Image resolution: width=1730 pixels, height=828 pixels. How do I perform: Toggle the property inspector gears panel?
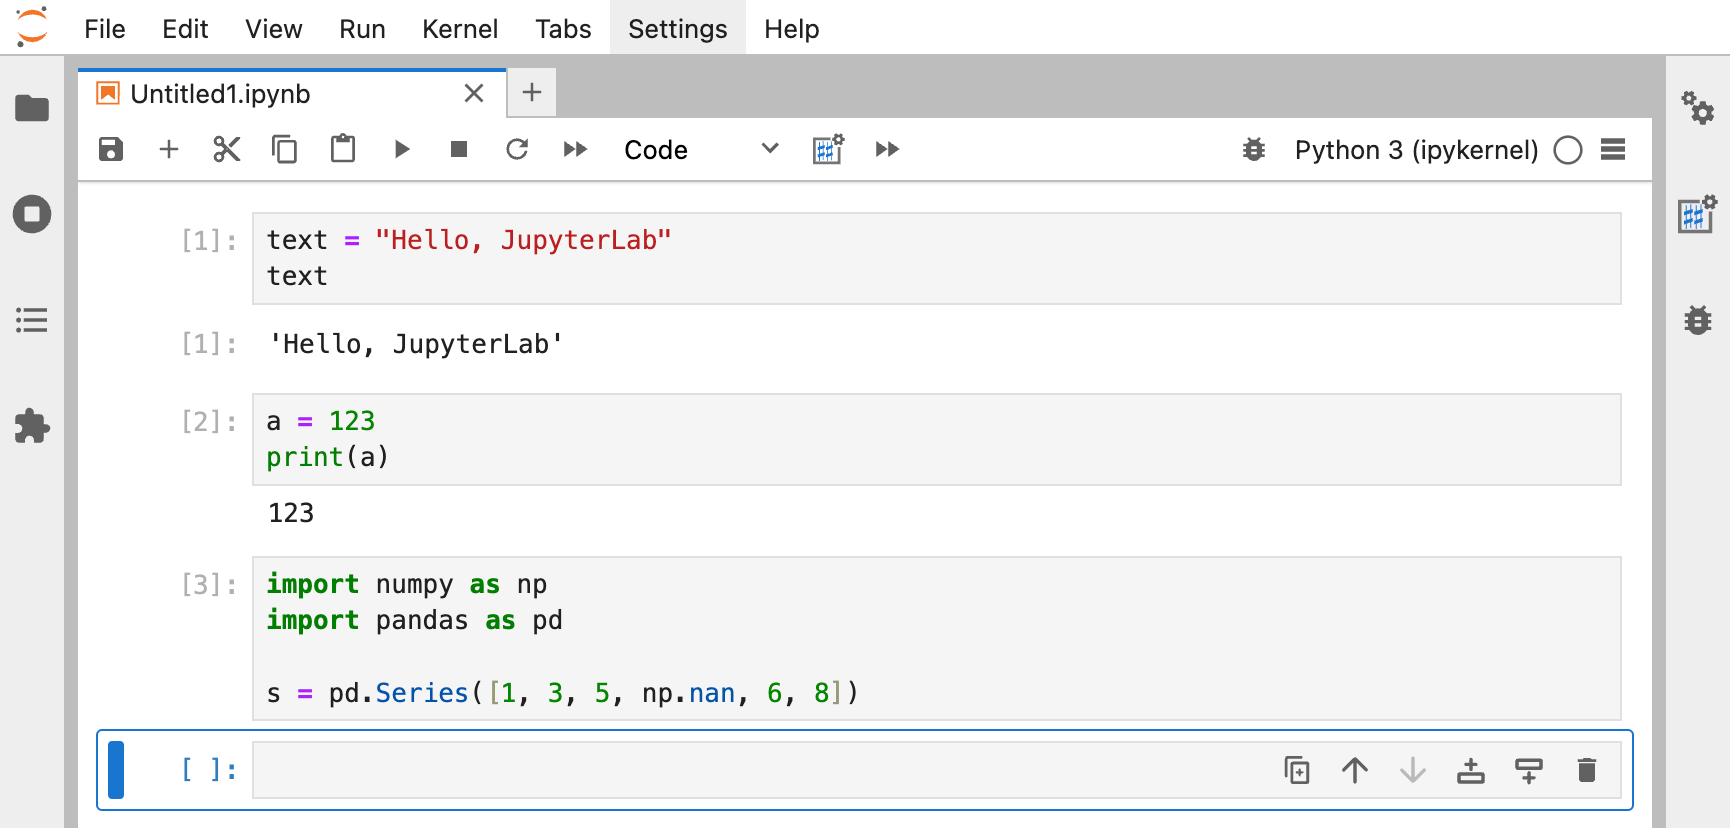[1697, 107]
